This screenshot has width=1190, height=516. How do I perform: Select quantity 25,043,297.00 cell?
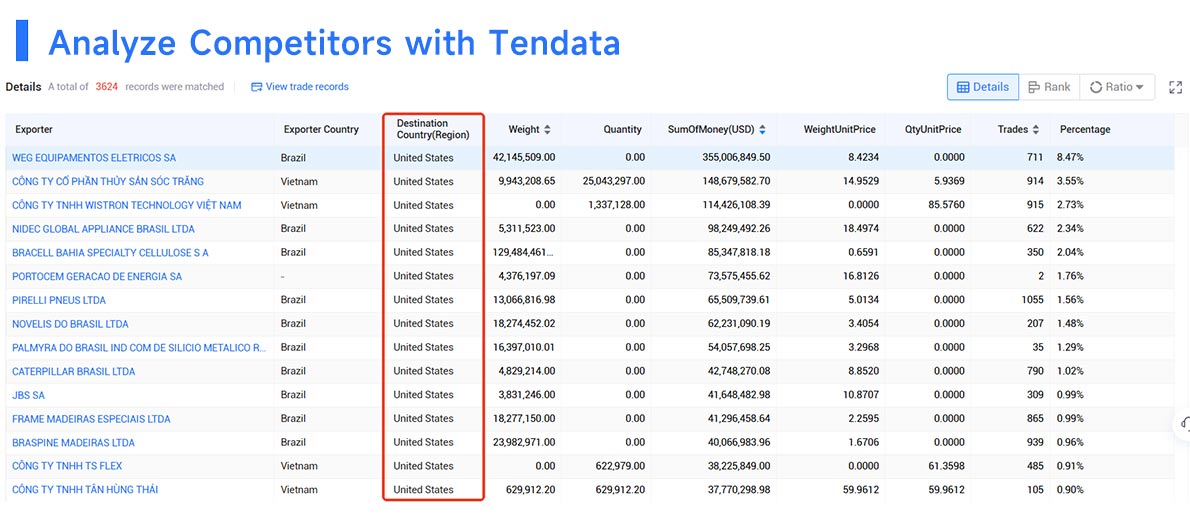(614, 181)
